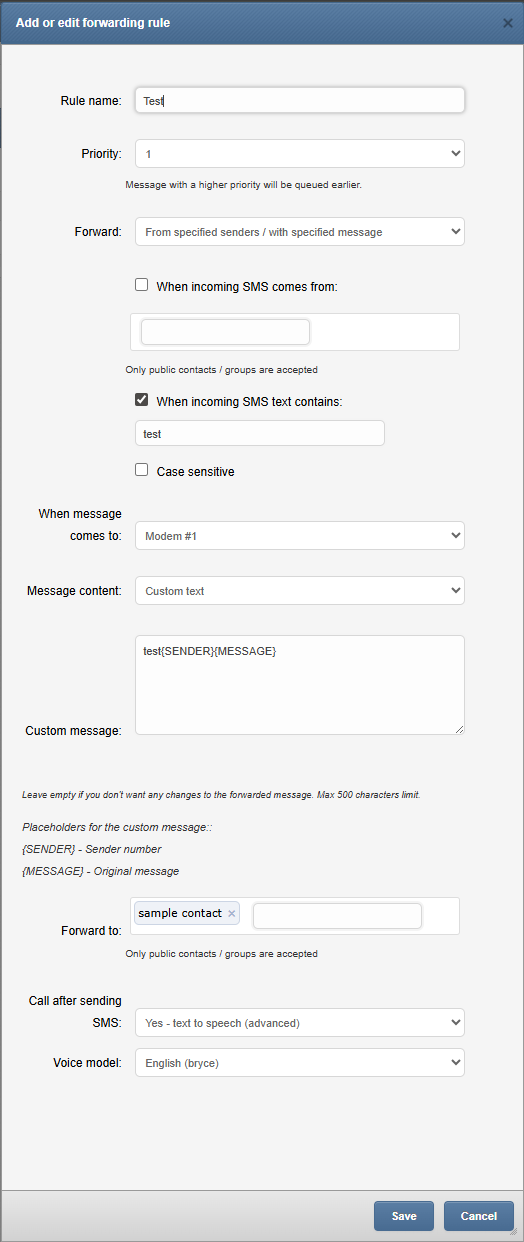This screenshot has width=524, height=1242.
Task: Expand the Forward condition dropdown
Action: [x=300, y=232]
